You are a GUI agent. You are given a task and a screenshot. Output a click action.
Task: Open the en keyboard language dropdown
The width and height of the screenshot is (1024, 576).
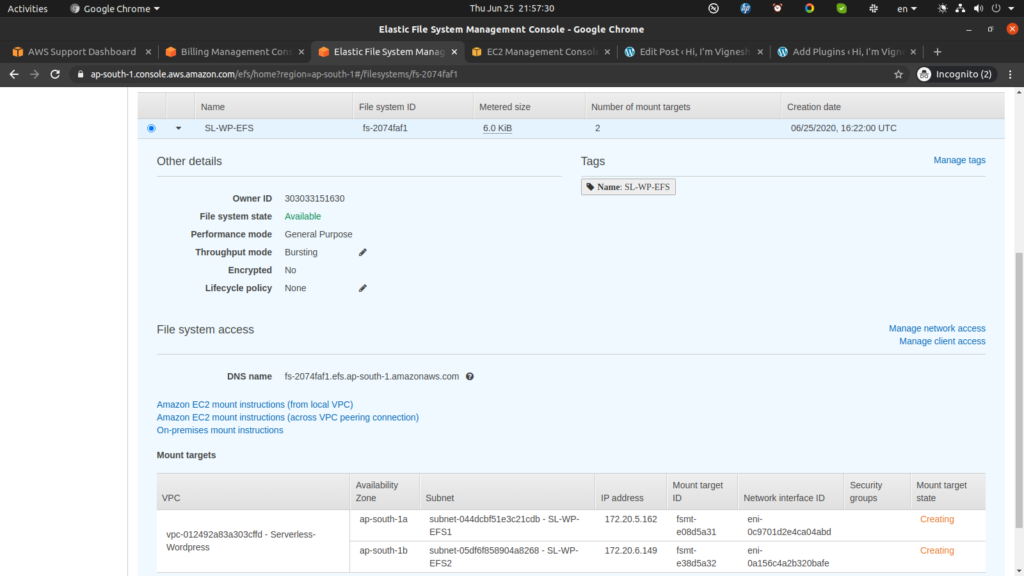click(906, 8)
